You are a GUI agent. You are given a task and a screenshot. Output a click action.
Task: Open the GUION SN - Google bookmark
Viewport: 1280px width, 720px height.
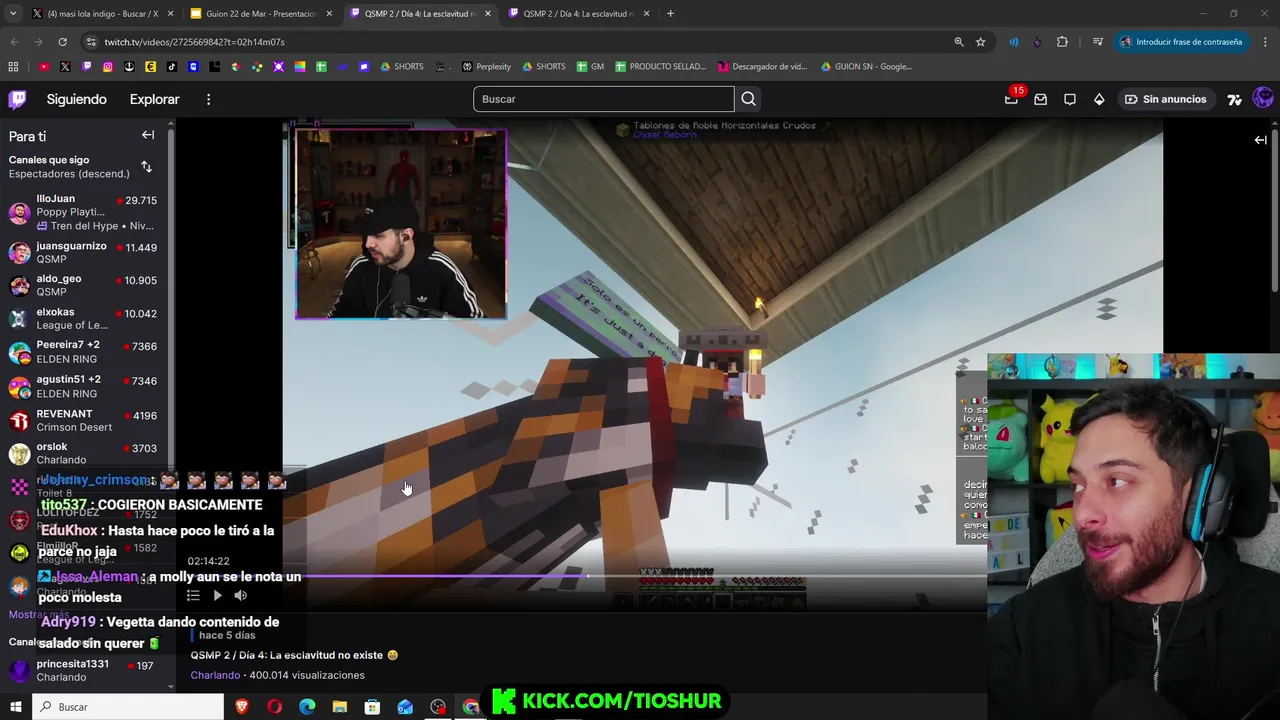click(865, 67)
